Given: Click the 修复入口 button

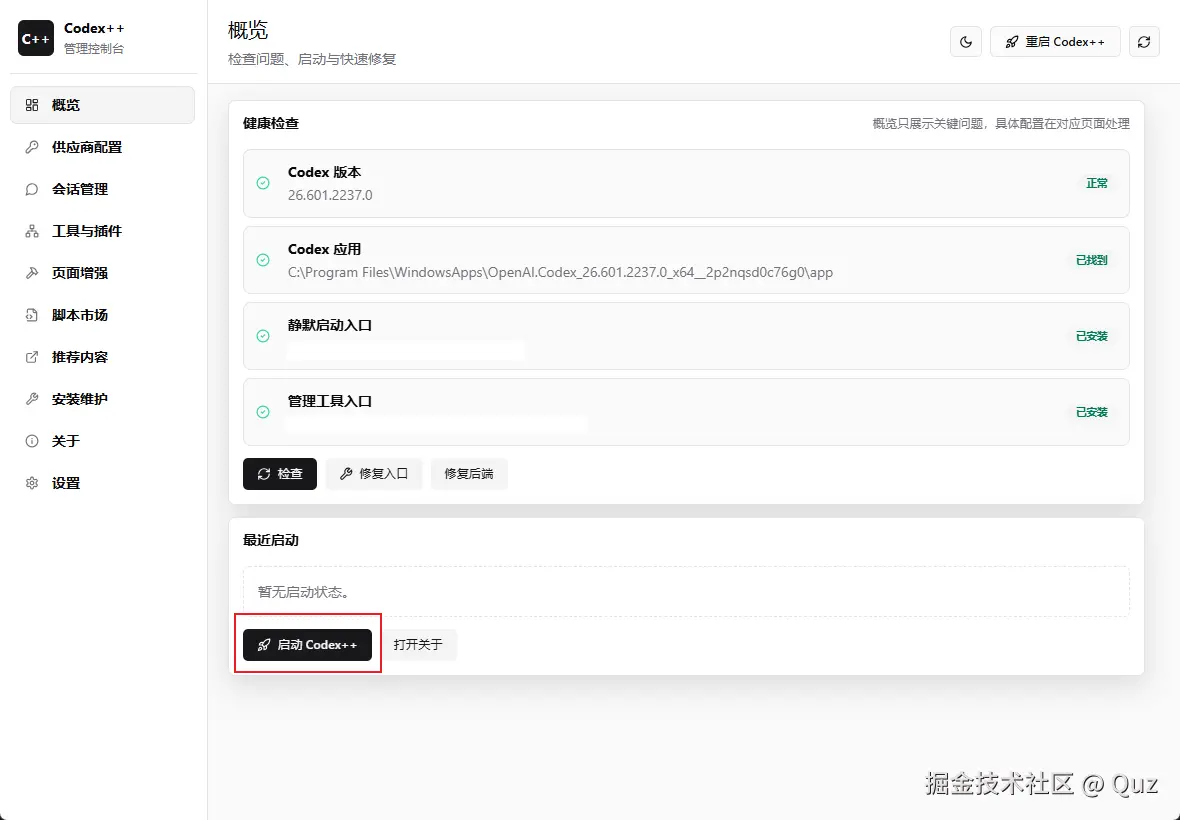Looking at the screenshot, I should pyautogui.click(x=374, y=474).
